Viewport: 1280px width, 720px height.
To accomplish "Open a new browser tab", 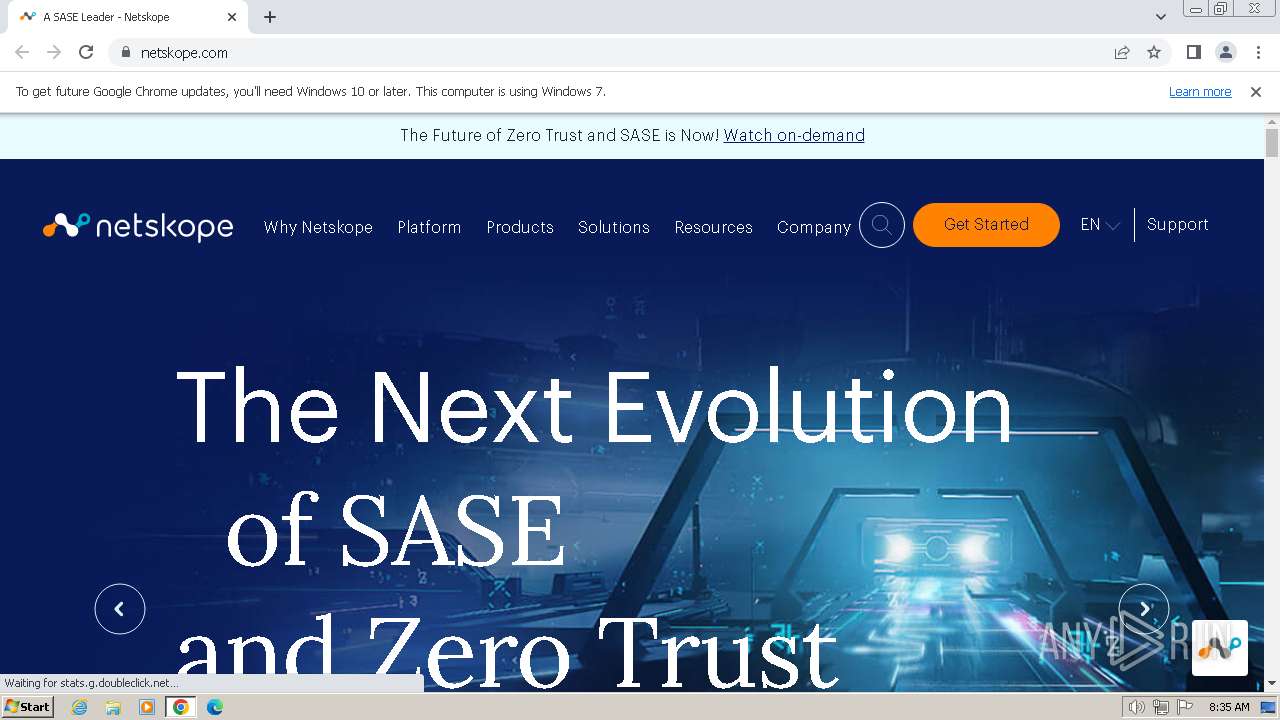I will point(270,17).
